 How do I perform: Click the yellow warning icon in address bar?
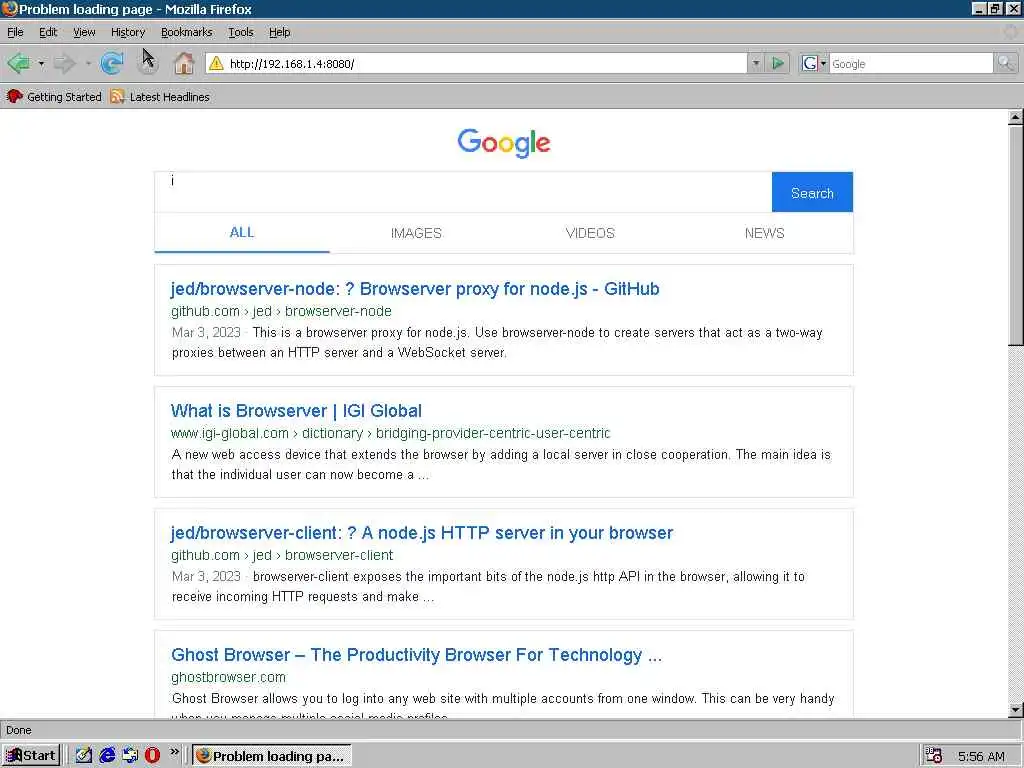click(216, 63)
